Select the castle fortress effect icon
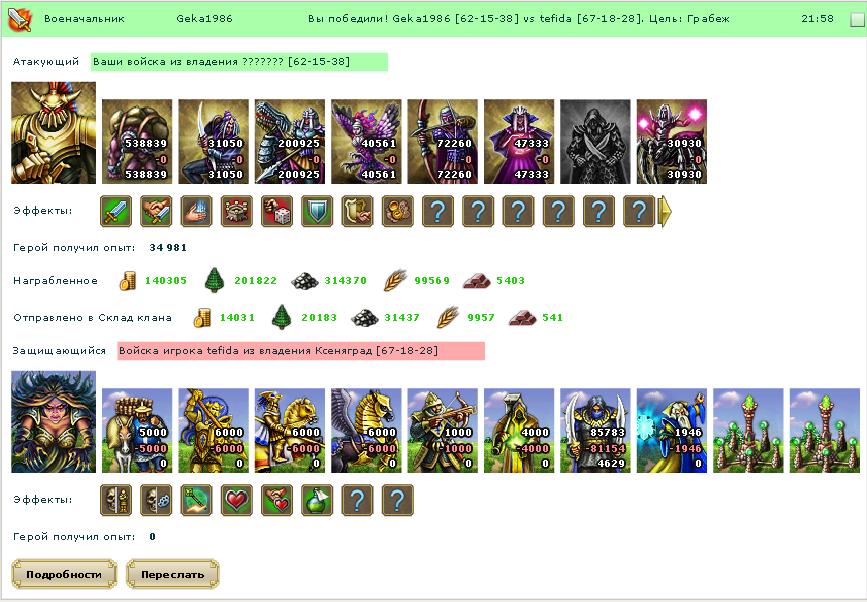Image resolution: width=867 pixels, height=602 pixels. tap(237, 211)
